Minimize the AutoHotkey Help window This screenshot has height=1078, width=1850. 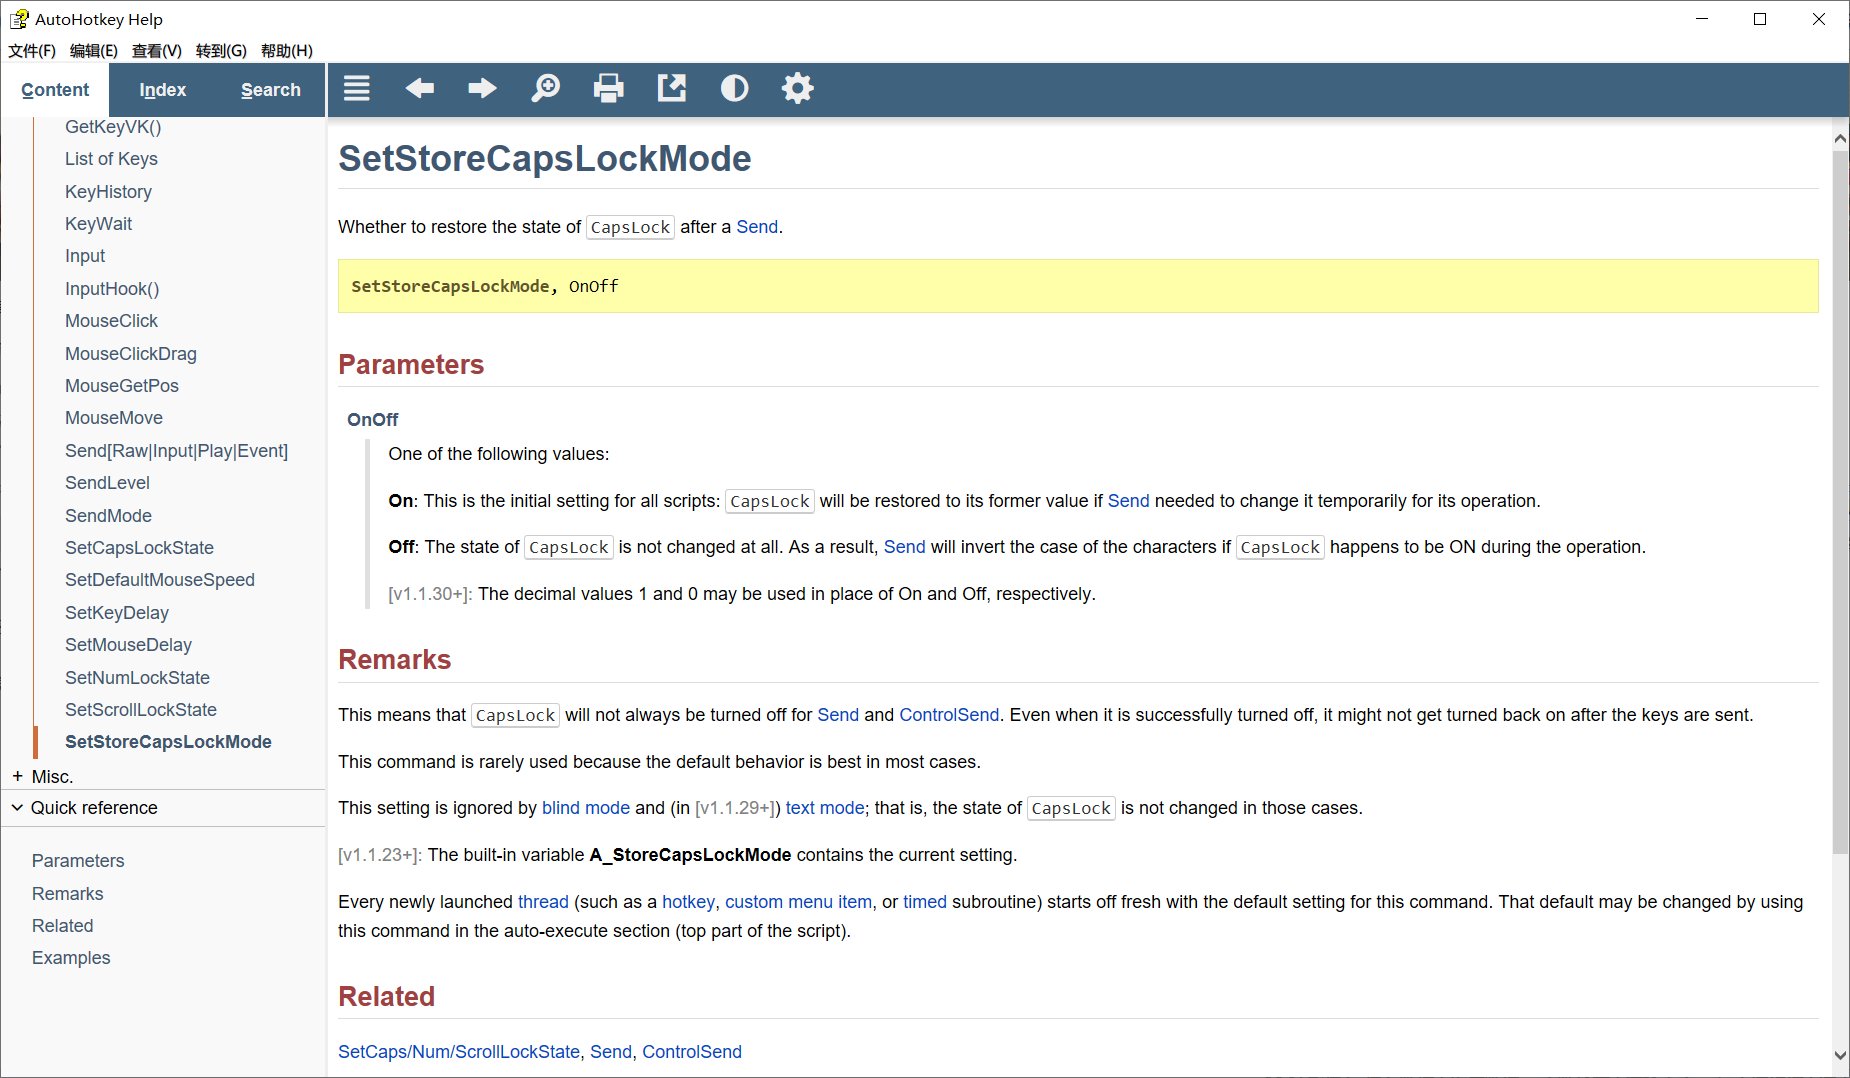[1702, 19]
